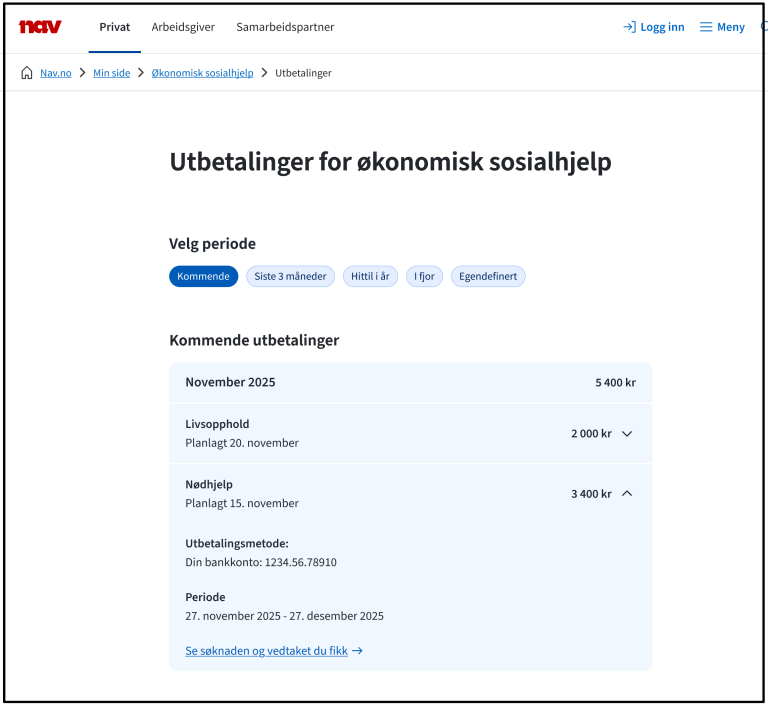Viewport: 768px width, 704px height.
Task: Click the current Utbetalinger breadcrumb item
Action: (x=303, y=73)
